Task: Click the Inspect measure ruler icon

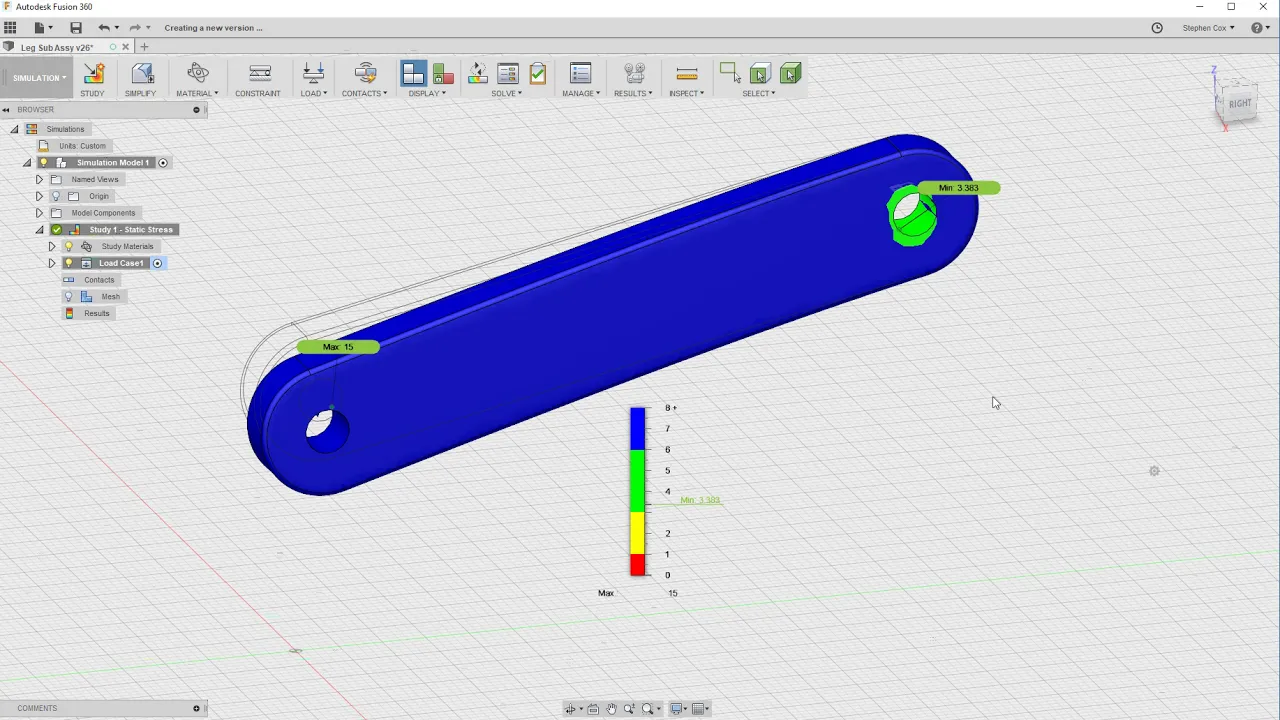Action: (x=686, y=73)
